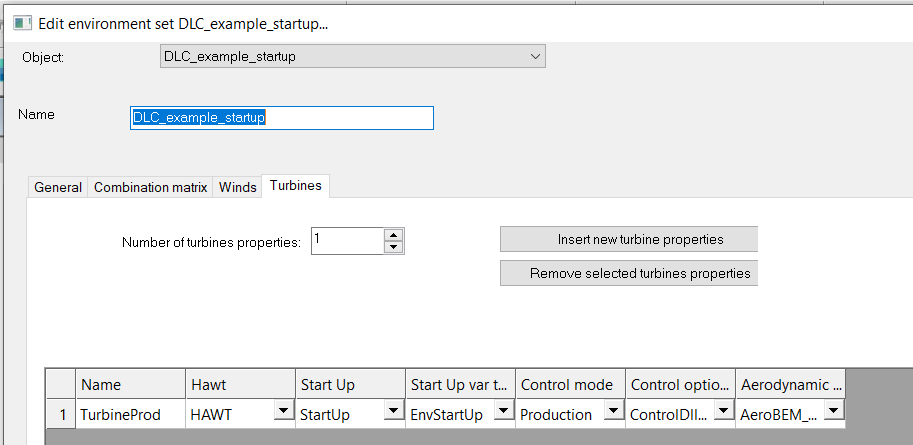Image resolution: width=913 pixels, height=445 pixels.
Task: Select the Turbines tab
Action: [295, 186]
